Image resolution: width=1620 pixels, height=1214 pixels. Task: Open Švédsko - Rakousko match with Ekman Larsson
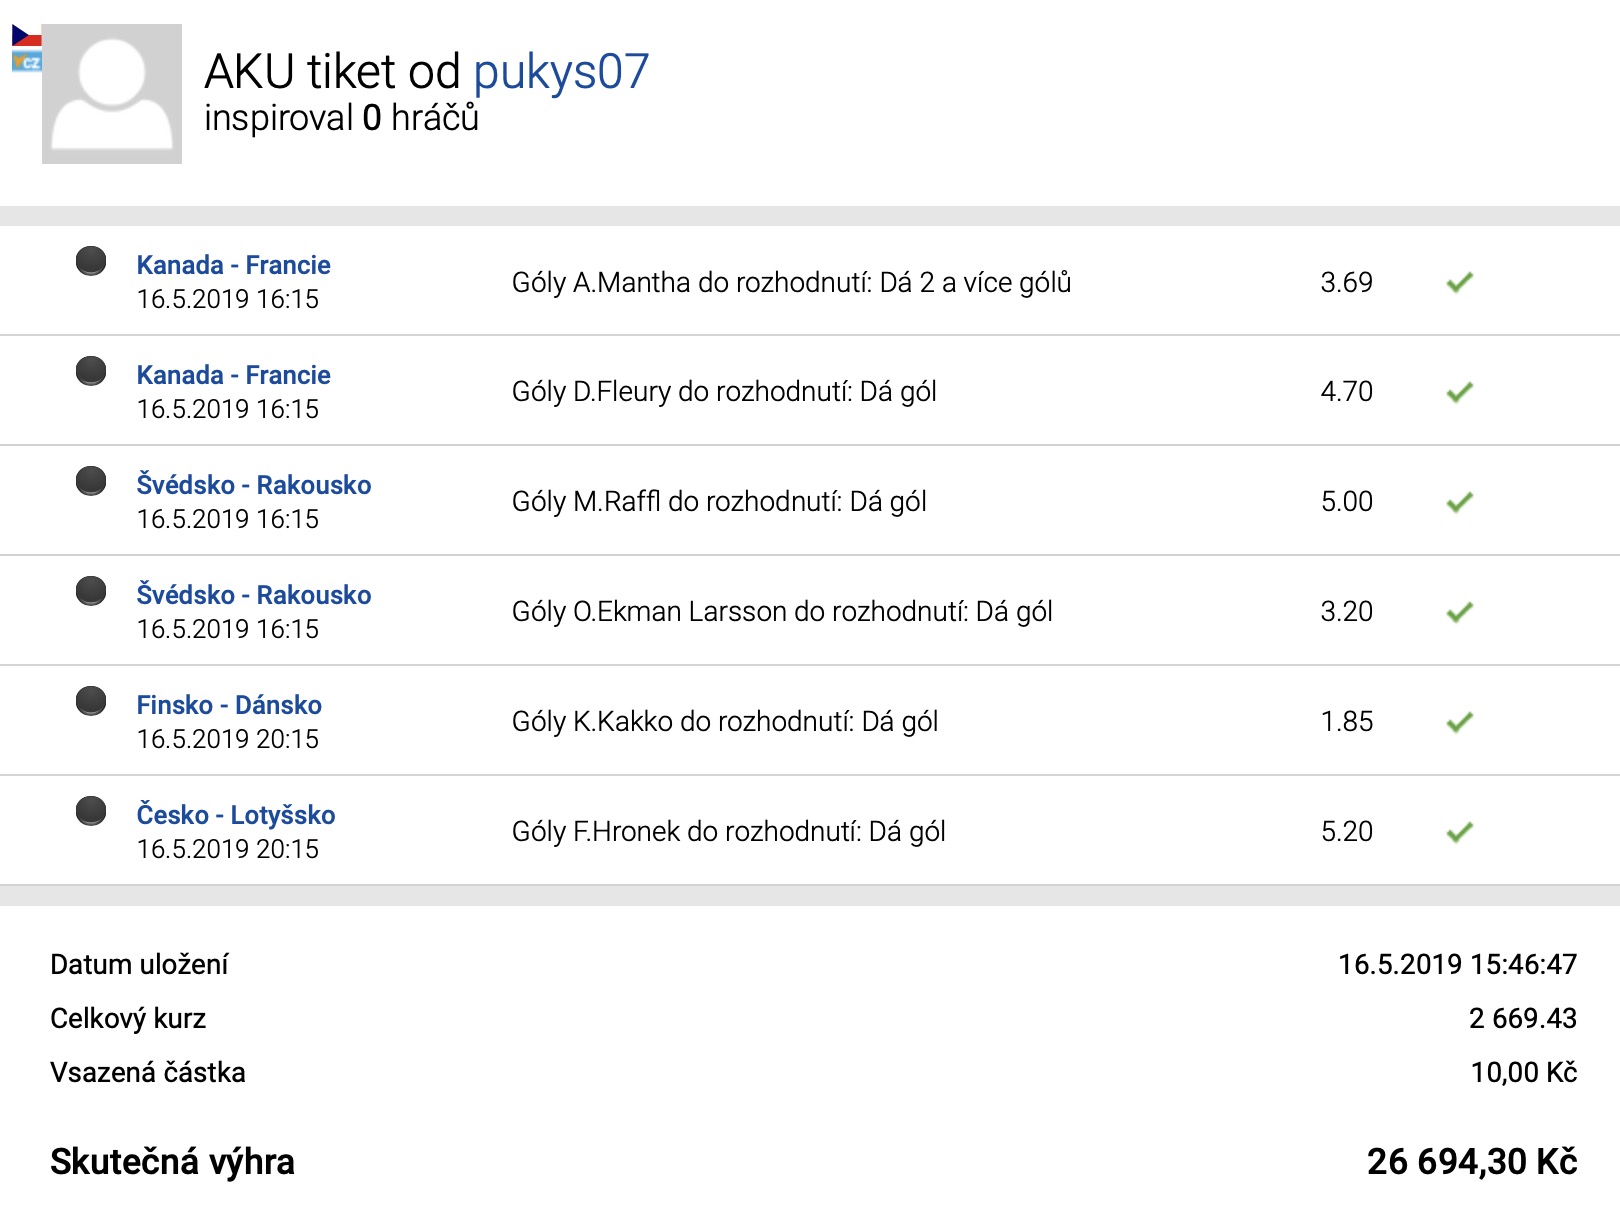(254, 595)
